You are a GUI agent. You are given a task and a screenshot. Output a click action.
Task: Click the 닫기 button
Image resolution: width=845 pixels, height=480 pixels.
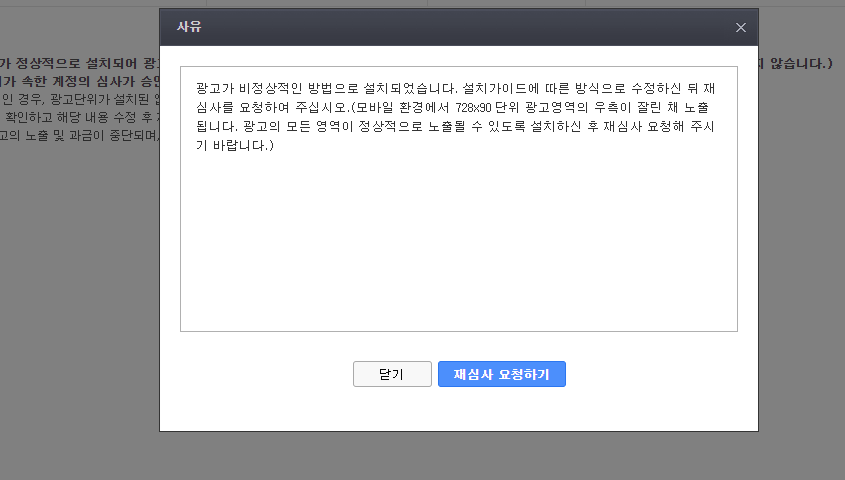click(x=392, y=374)
